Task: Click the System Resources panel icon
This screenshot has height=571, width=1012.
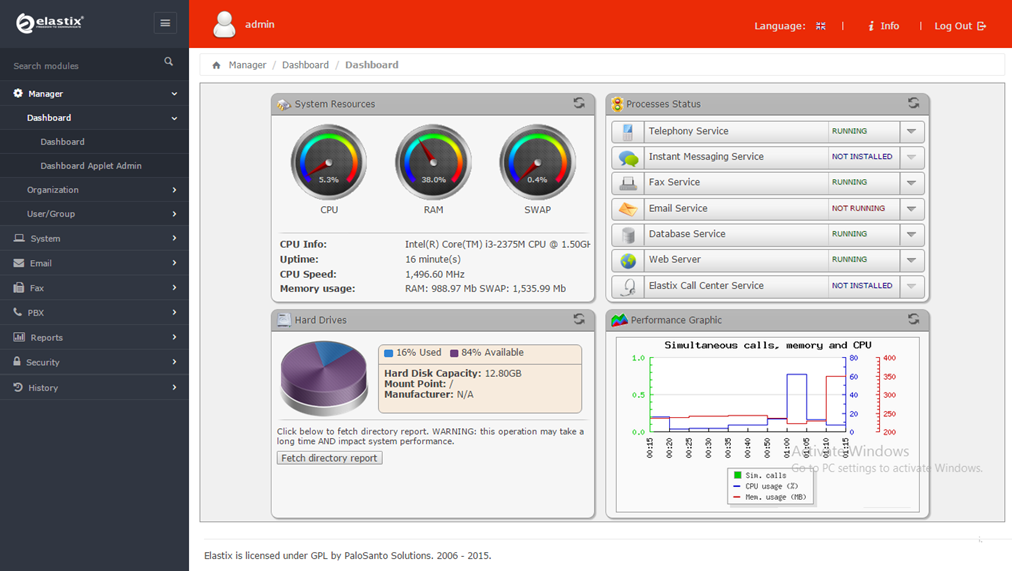Action: [x=284, y=104]
